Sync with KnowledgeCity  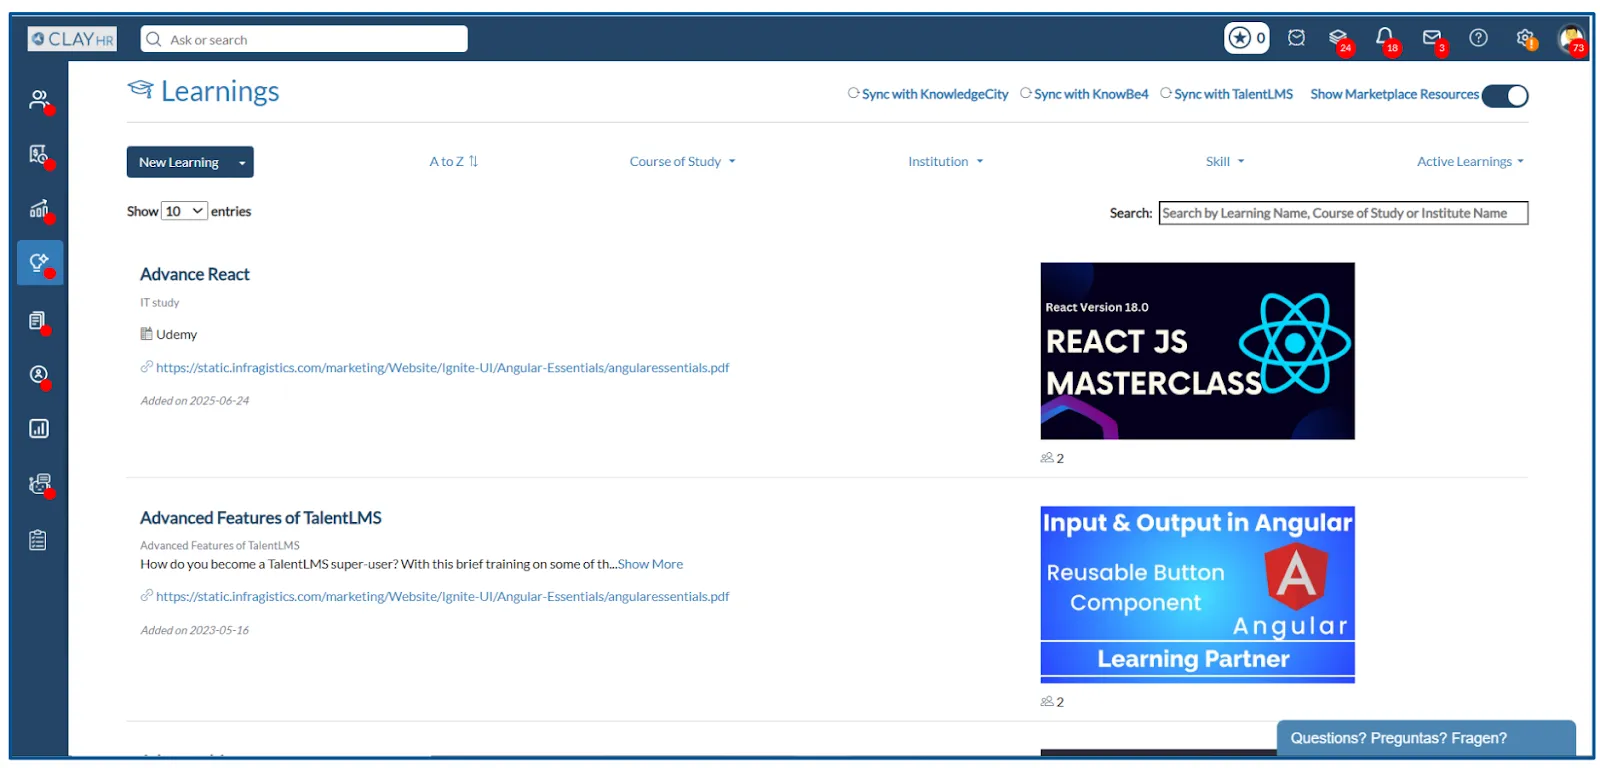point(928,94)
